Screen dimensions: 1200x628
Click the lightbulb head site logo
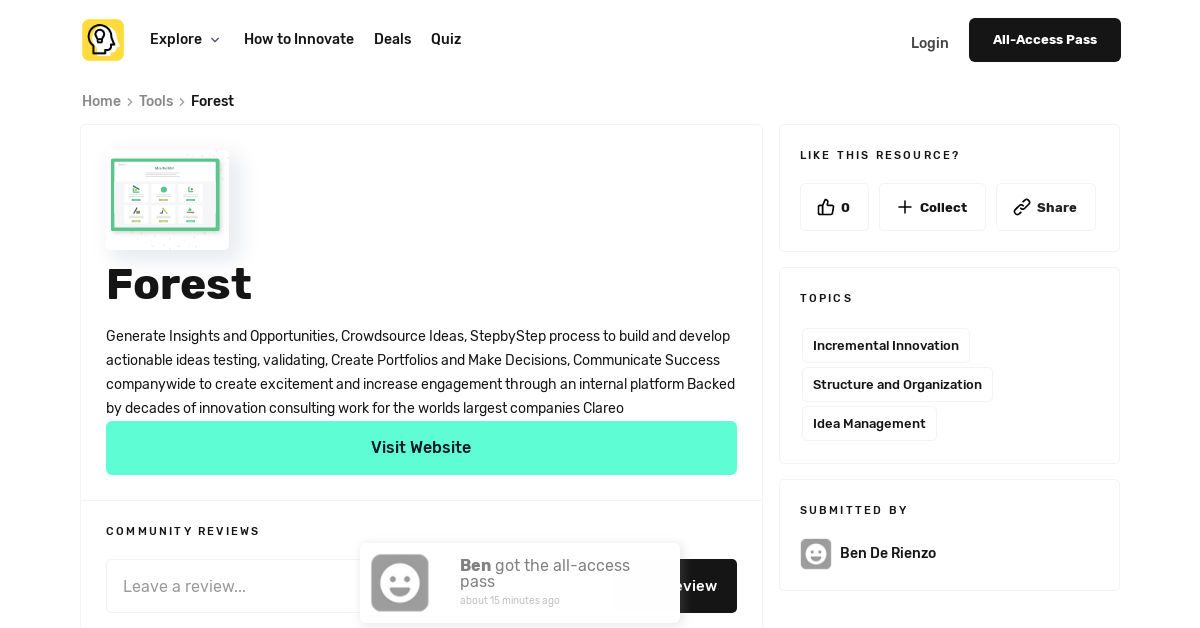[103, 40]
